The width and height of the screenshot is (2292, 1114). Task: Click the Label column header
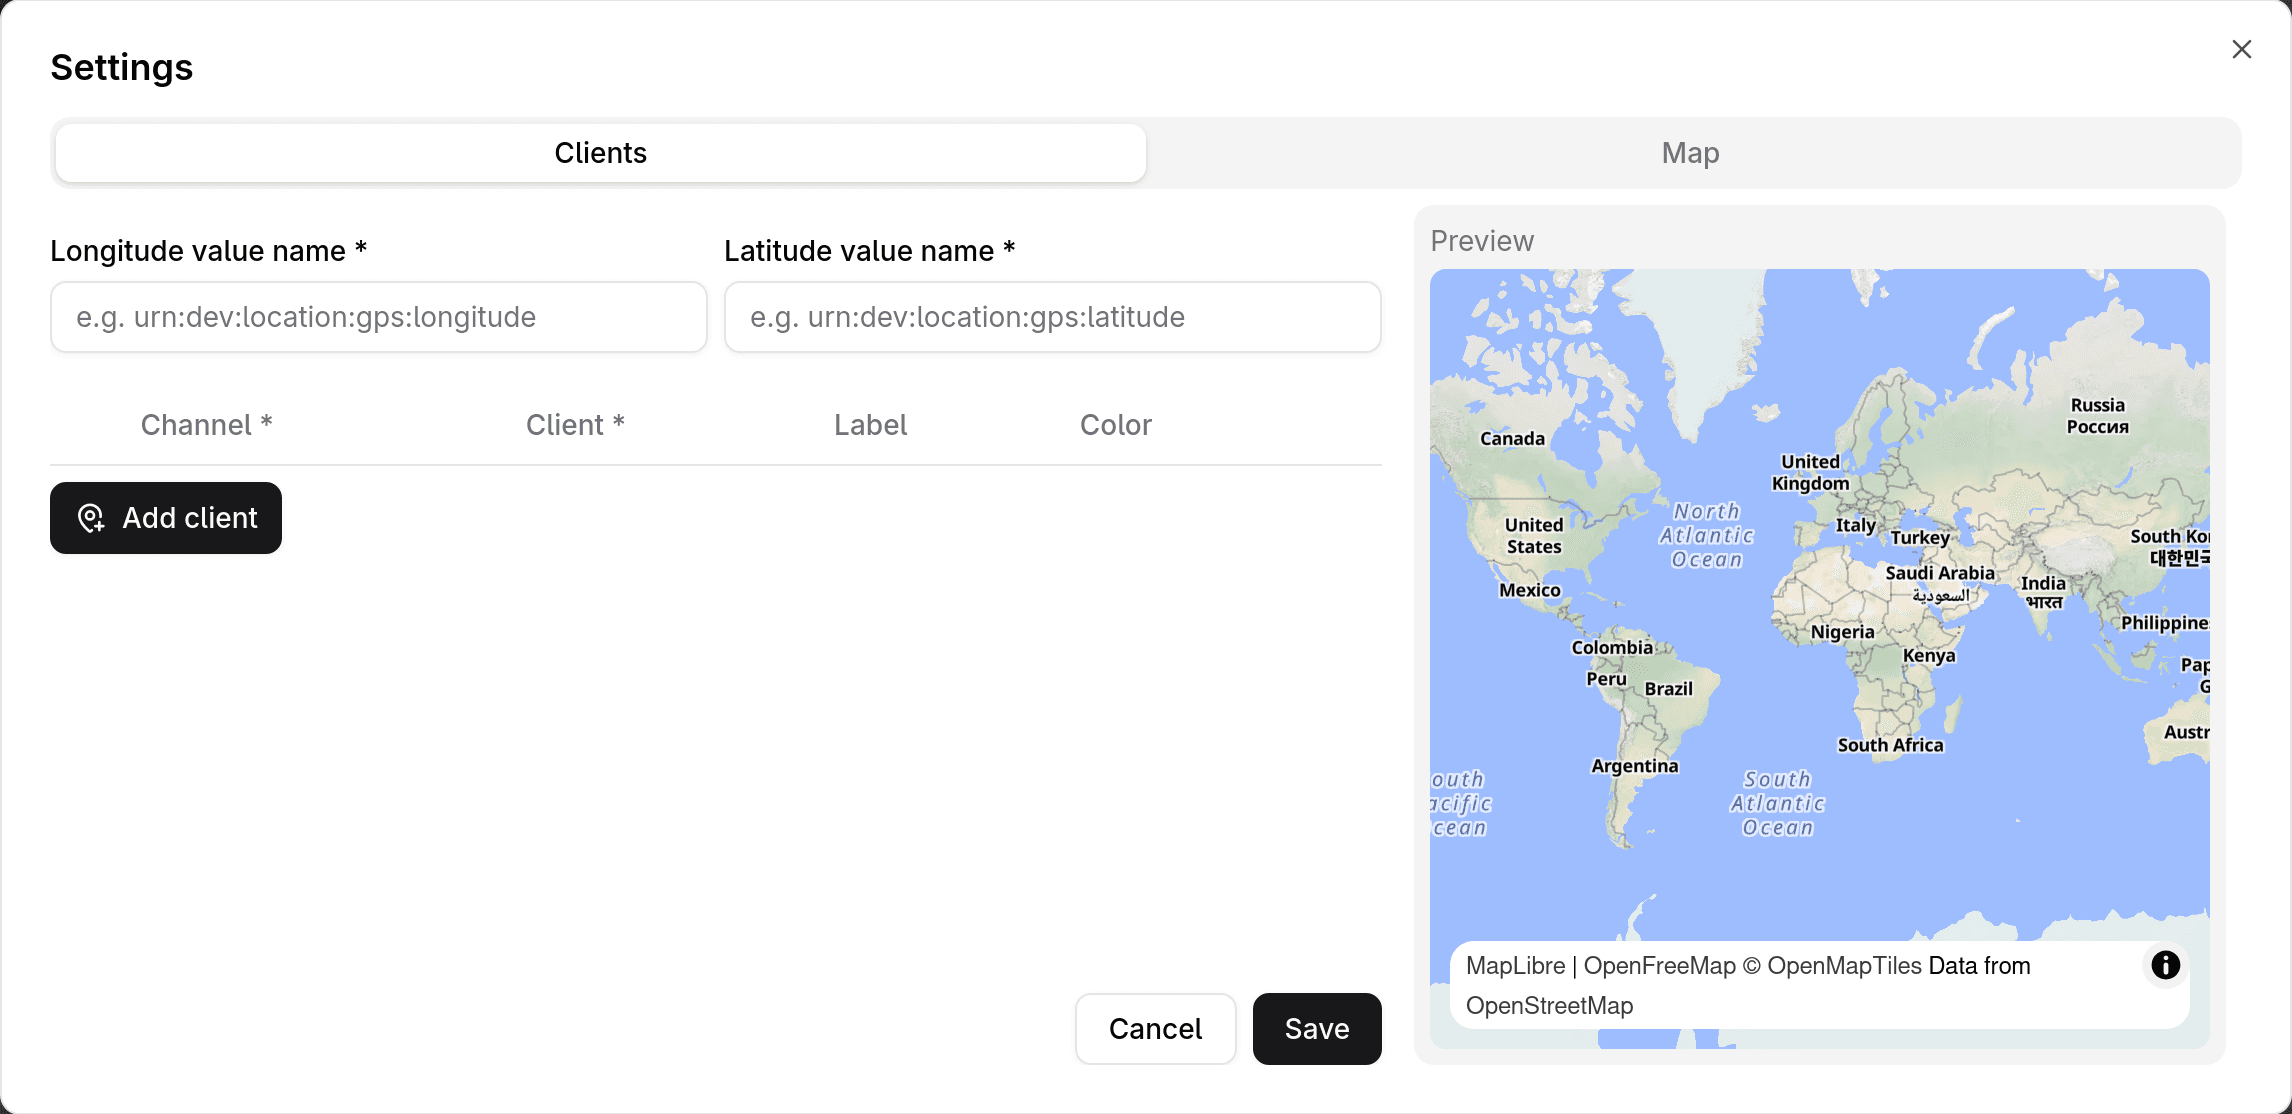[869, 424]
